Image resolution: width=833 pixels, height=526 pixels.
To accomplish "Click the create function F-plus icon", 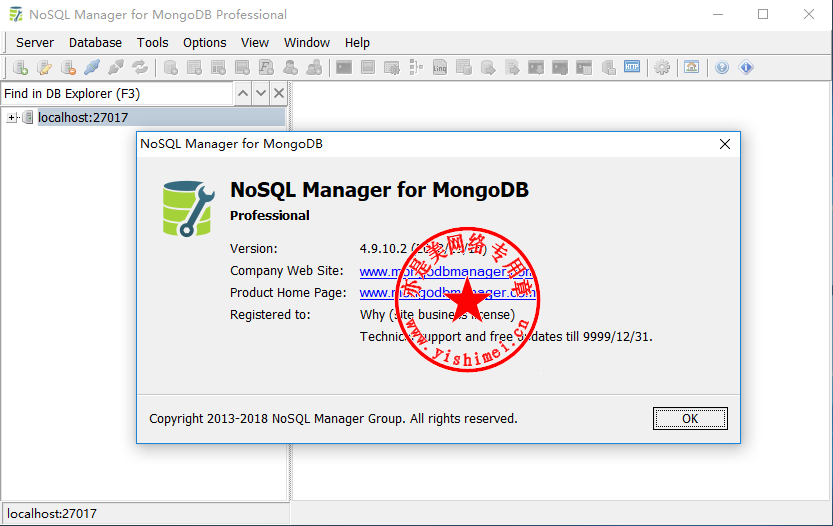I will point(266,67).
